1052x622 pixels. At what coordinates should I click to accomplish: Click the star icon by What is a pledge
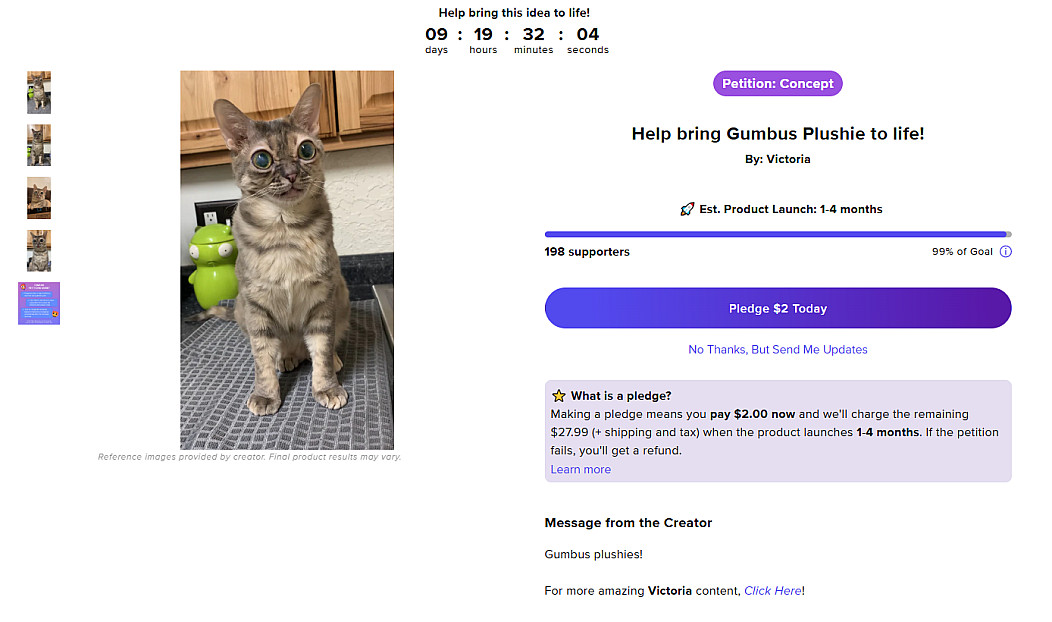point(558,396)
